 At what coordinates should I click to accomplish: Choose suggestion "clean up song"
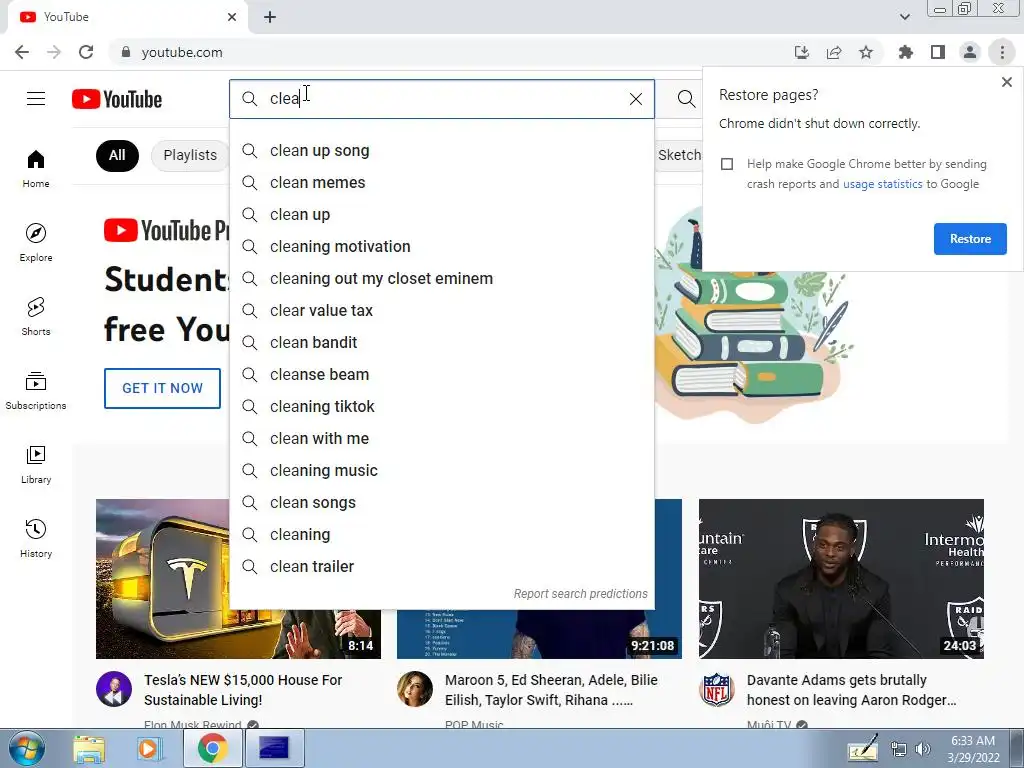click(441, 151)
